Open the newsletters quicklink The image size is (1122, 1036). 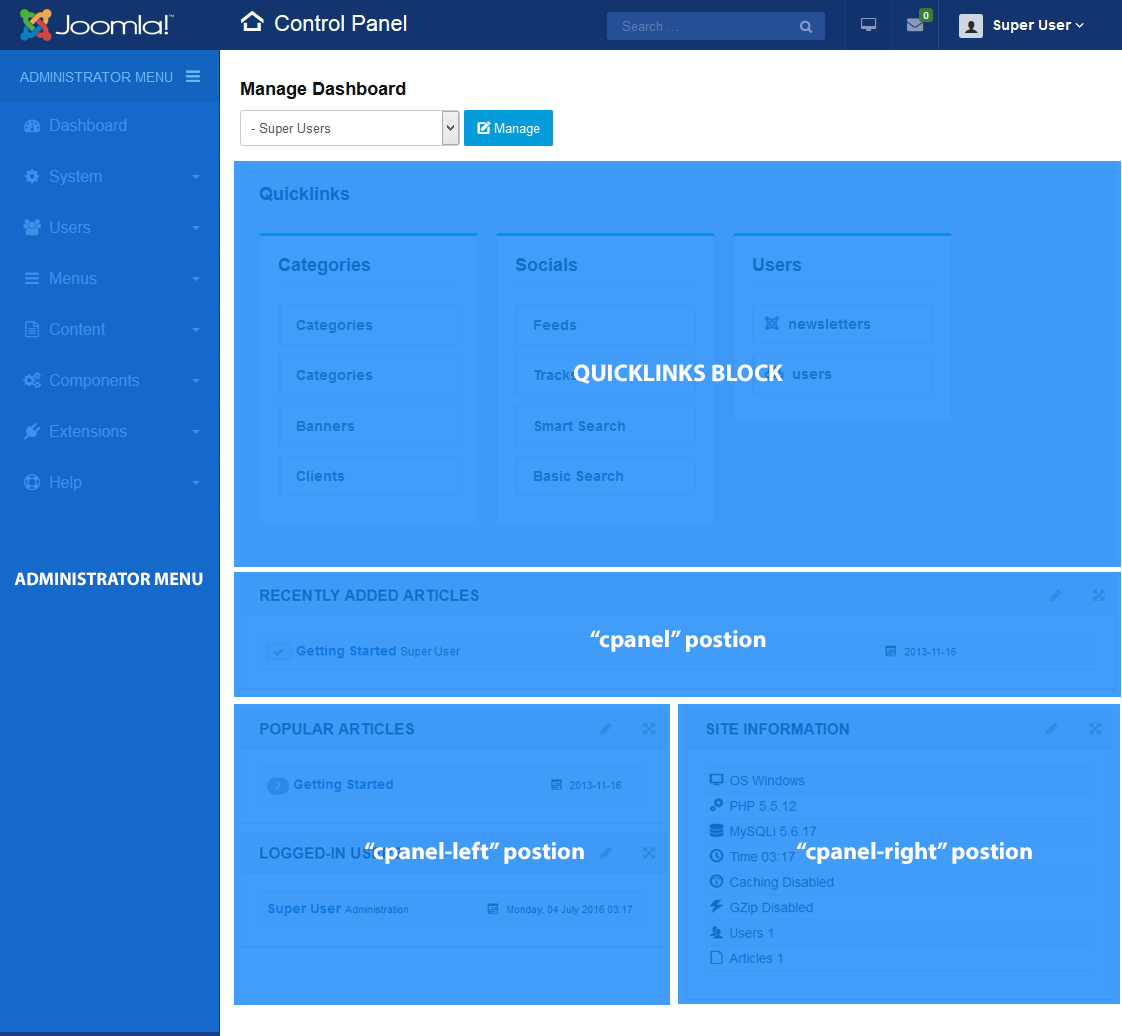[x=842, y=324]
